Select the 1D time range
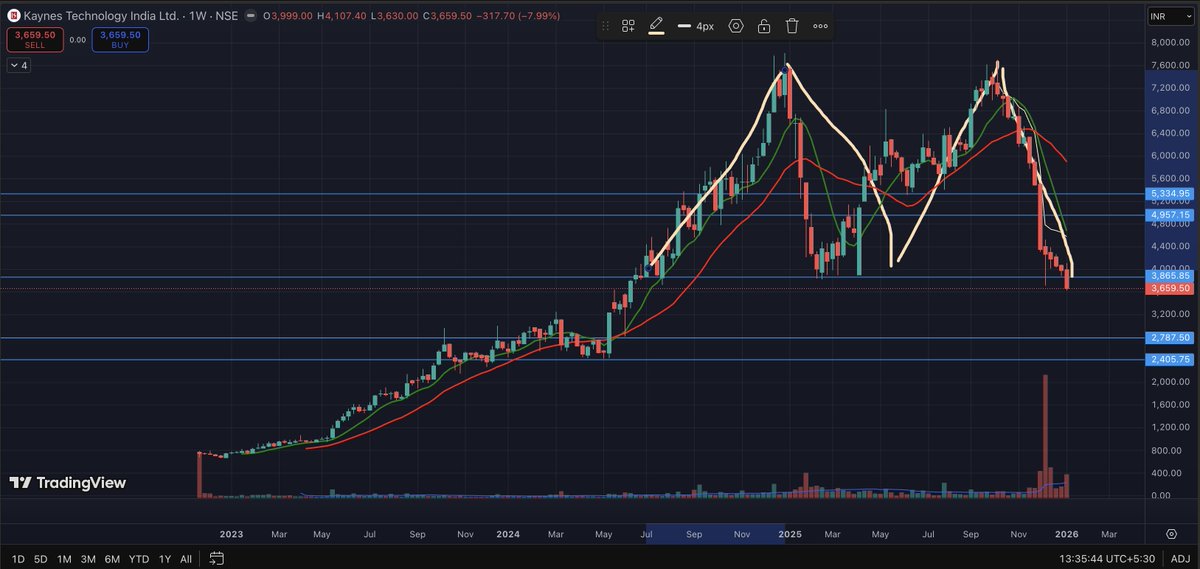The height and width of the screenshot is (569, 1200). point(17,559)
